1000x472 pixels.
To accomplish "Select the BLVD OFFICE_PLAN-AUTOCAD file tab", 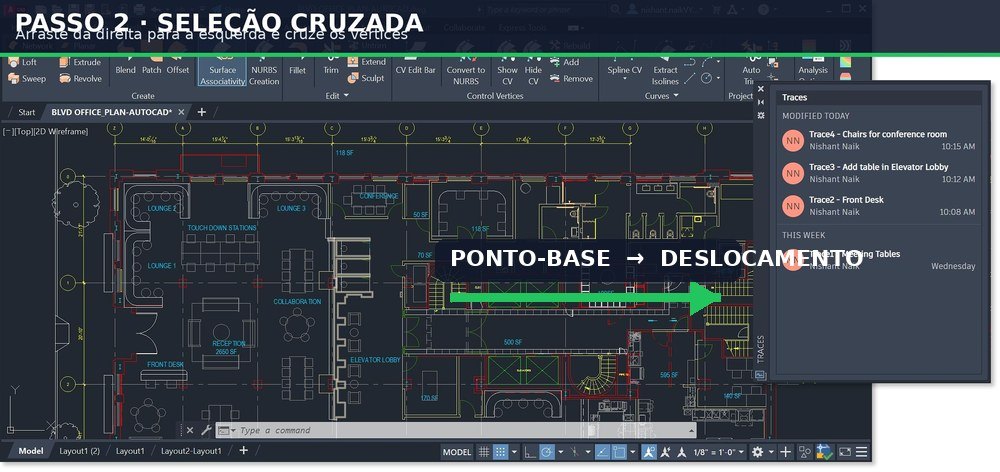I will 112,112.
